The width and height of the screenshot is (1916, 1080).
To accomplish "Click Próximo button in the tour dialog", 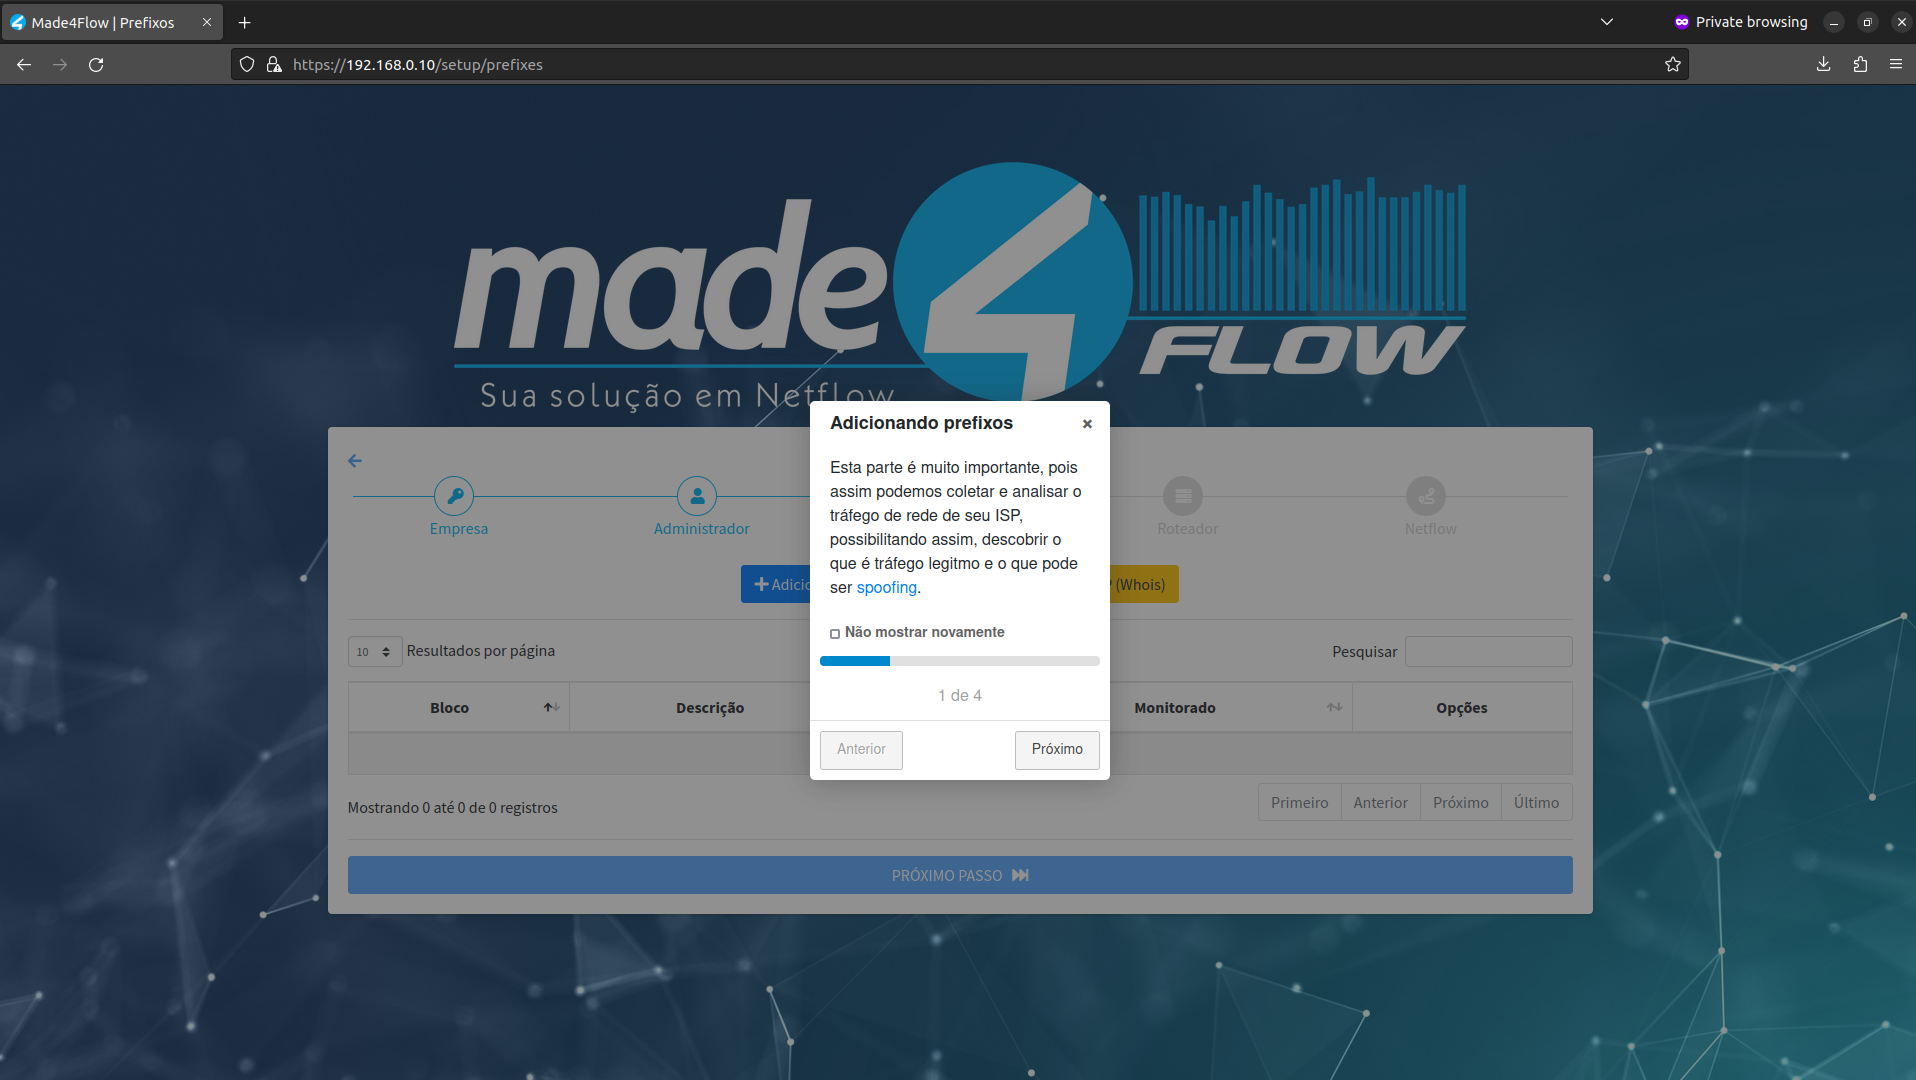I will [1057, 750].
